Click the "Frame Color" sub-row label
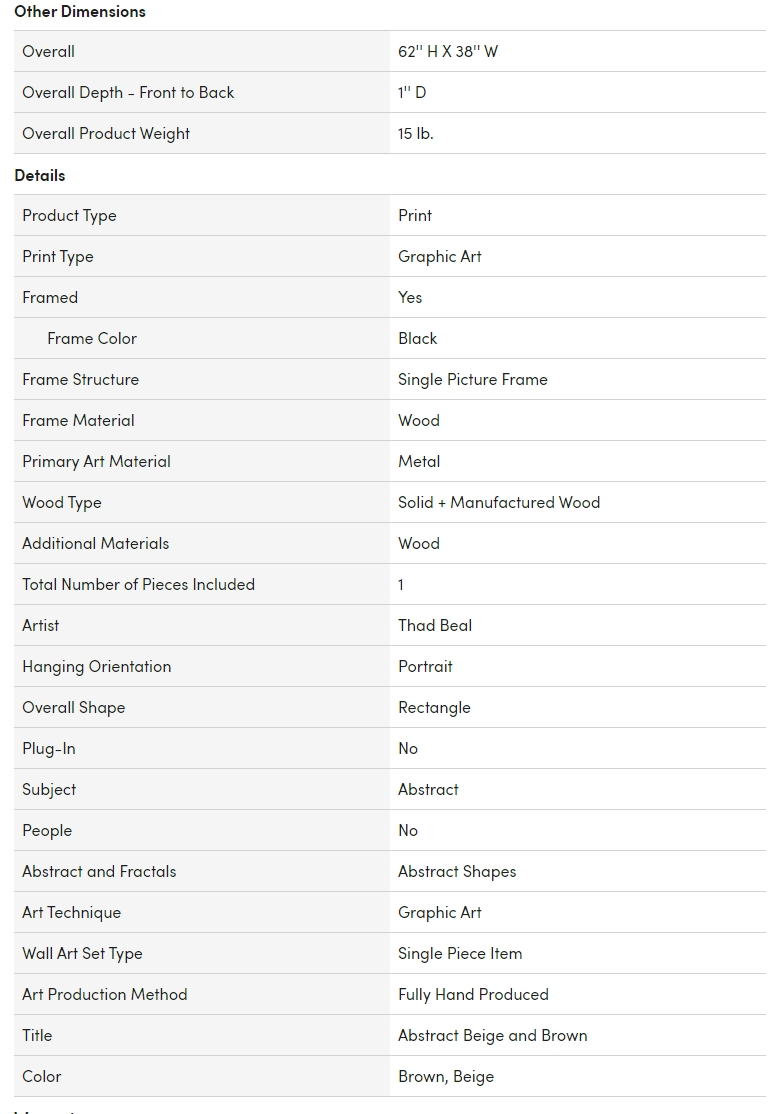The image size is (769, 1114). tap(92, 339)
